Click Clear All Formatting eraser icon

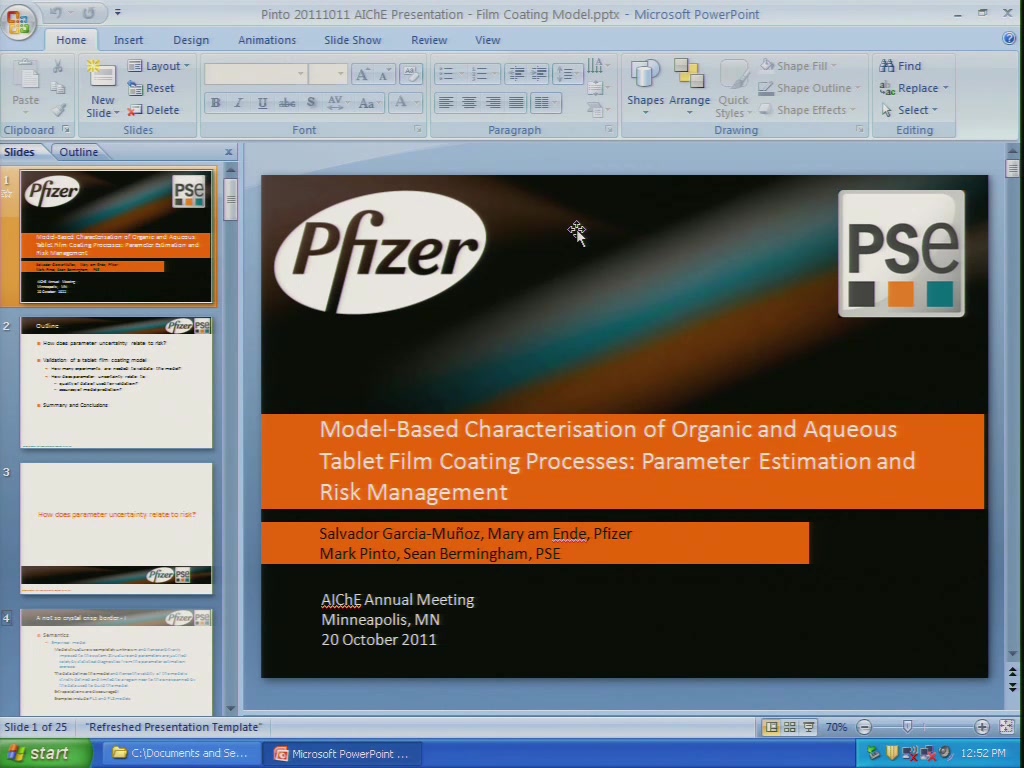click(x=411, y=74)
